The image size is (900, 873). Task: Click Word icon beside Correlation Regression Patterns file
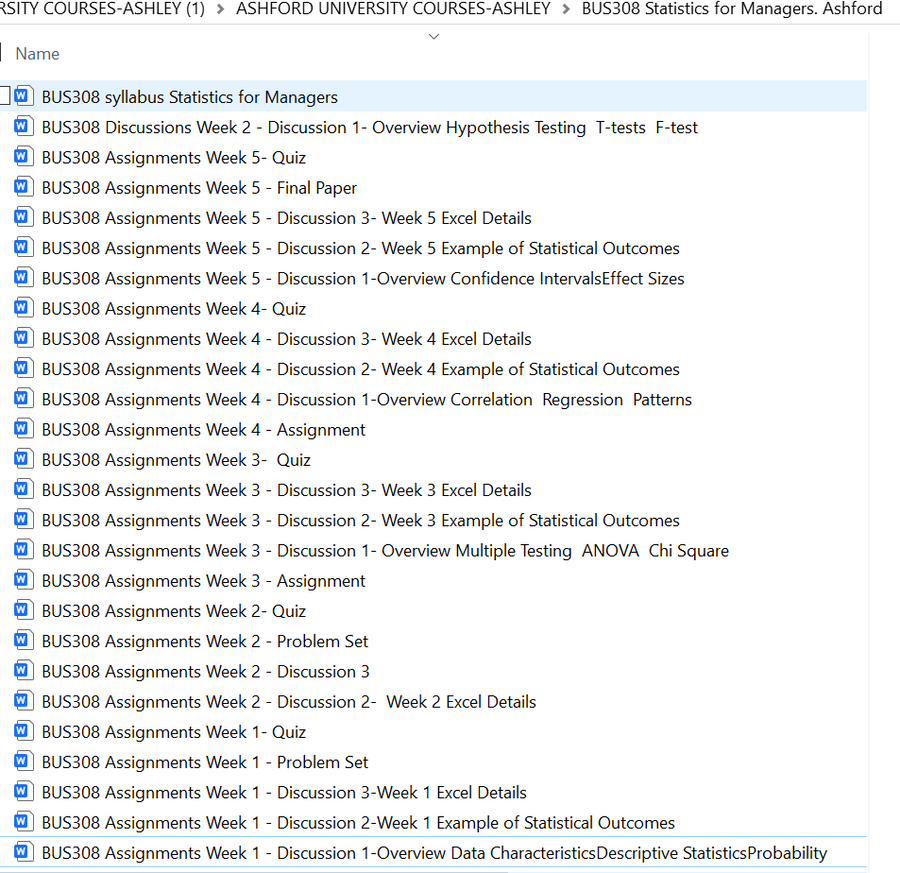coord(23,399)
